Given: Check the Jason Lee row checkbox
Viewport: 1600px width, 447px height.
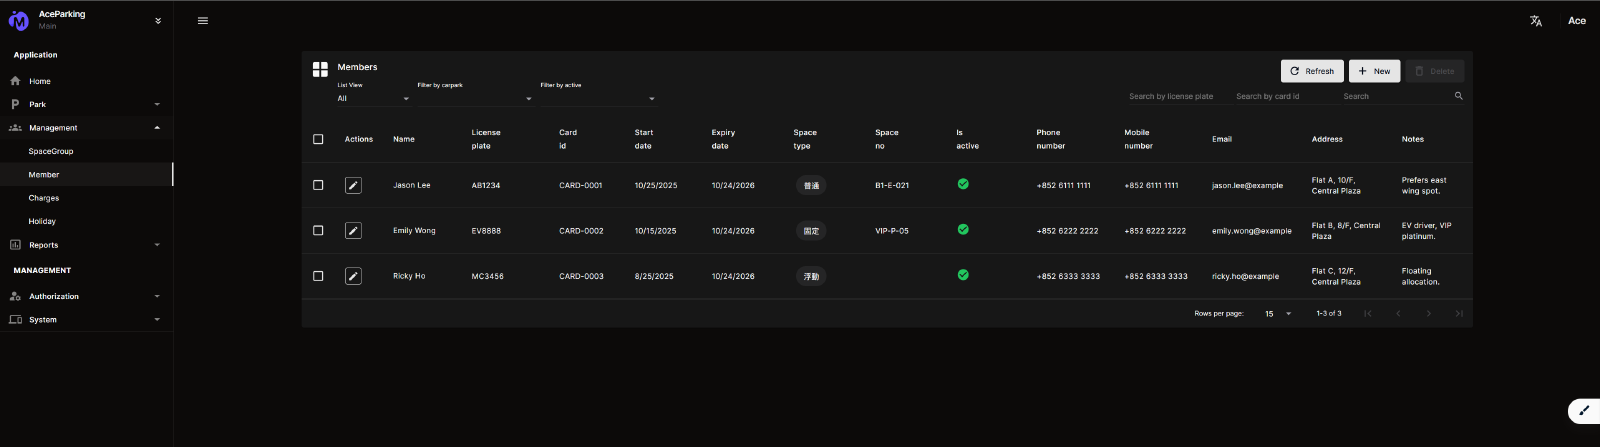Looking at the screenshot, I should click(x=318, y=185).
